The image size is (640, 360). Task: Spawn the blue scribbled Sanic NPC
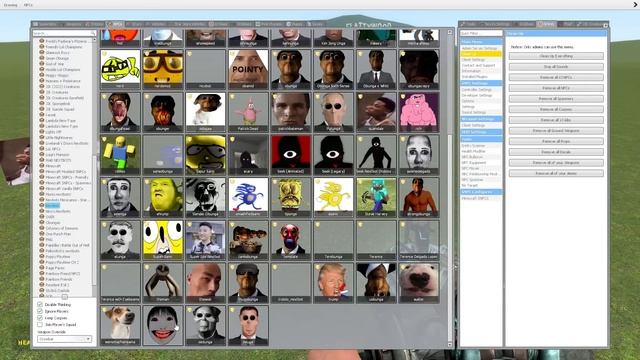pyautogui.click(x=248, y=197)
